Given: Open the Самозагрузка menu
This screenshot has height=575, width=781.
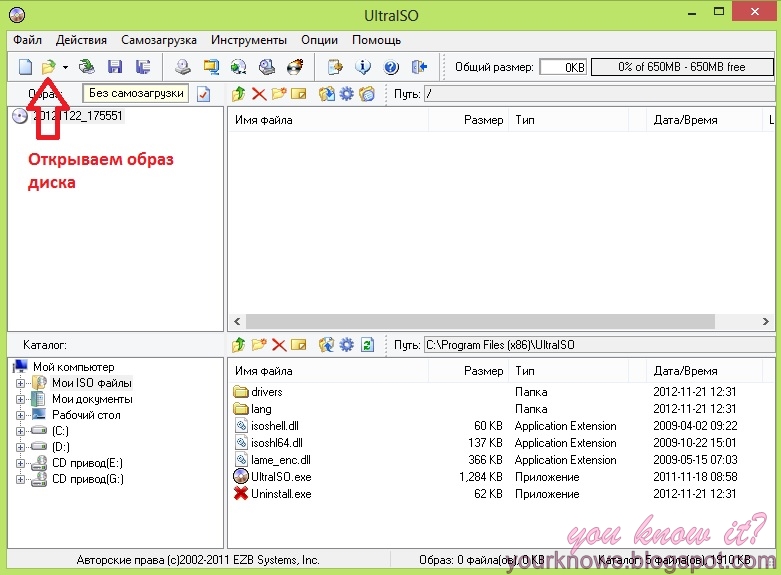Looking at the screenshot, I should 159,40.
